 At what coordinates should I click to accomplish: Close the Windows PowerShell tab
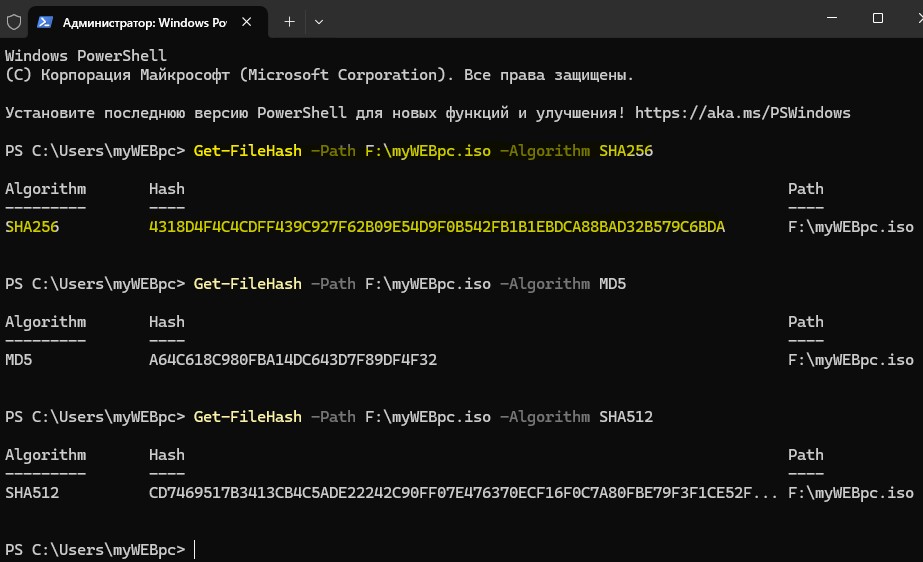(x=247, y=22)
